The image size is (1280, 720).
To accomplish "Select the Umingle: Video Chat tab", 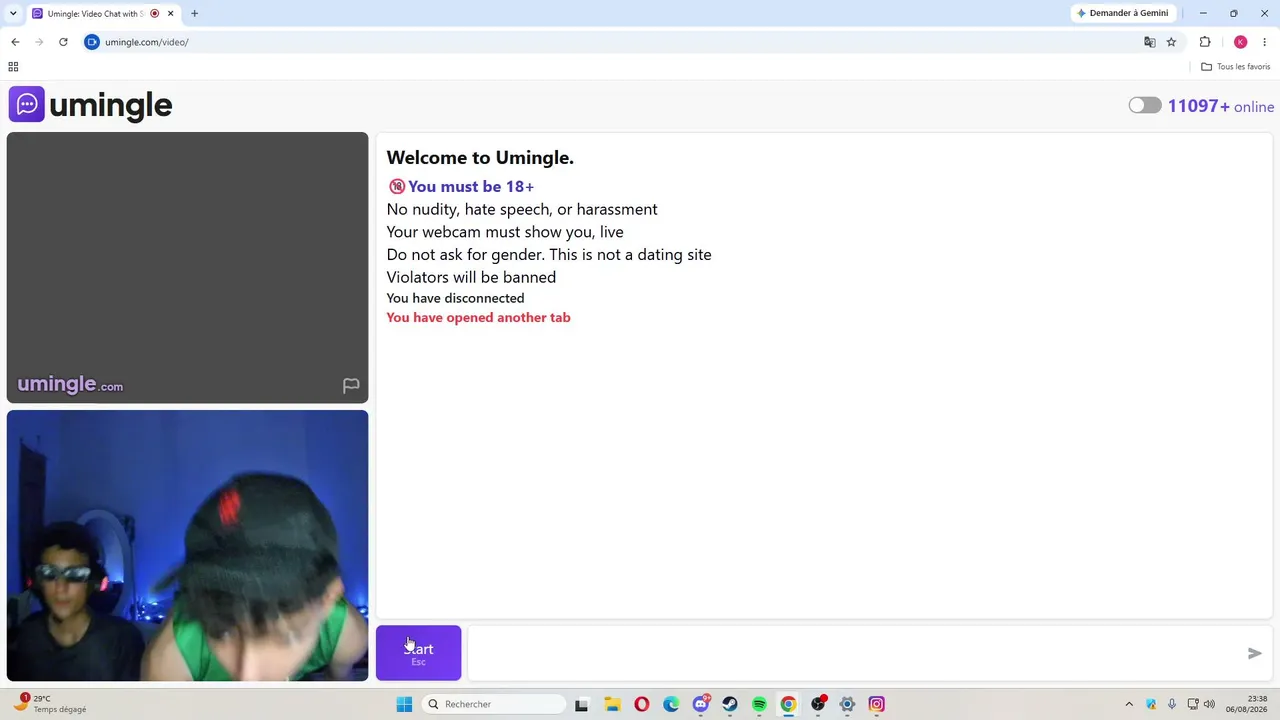I will click(102, 14).
